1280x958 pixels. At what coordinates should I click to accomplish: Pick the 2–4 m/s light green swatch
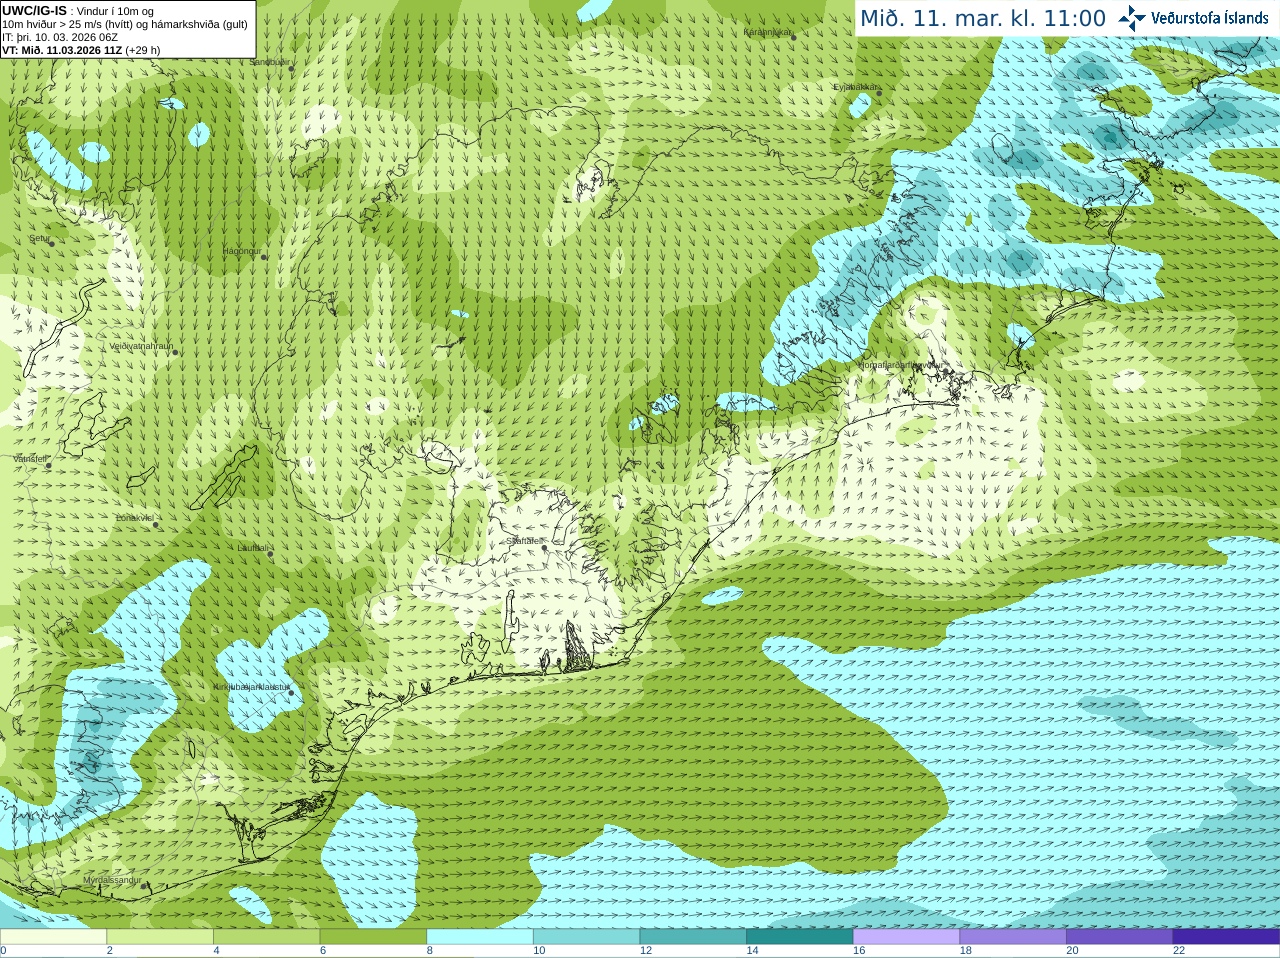point(160,937)
